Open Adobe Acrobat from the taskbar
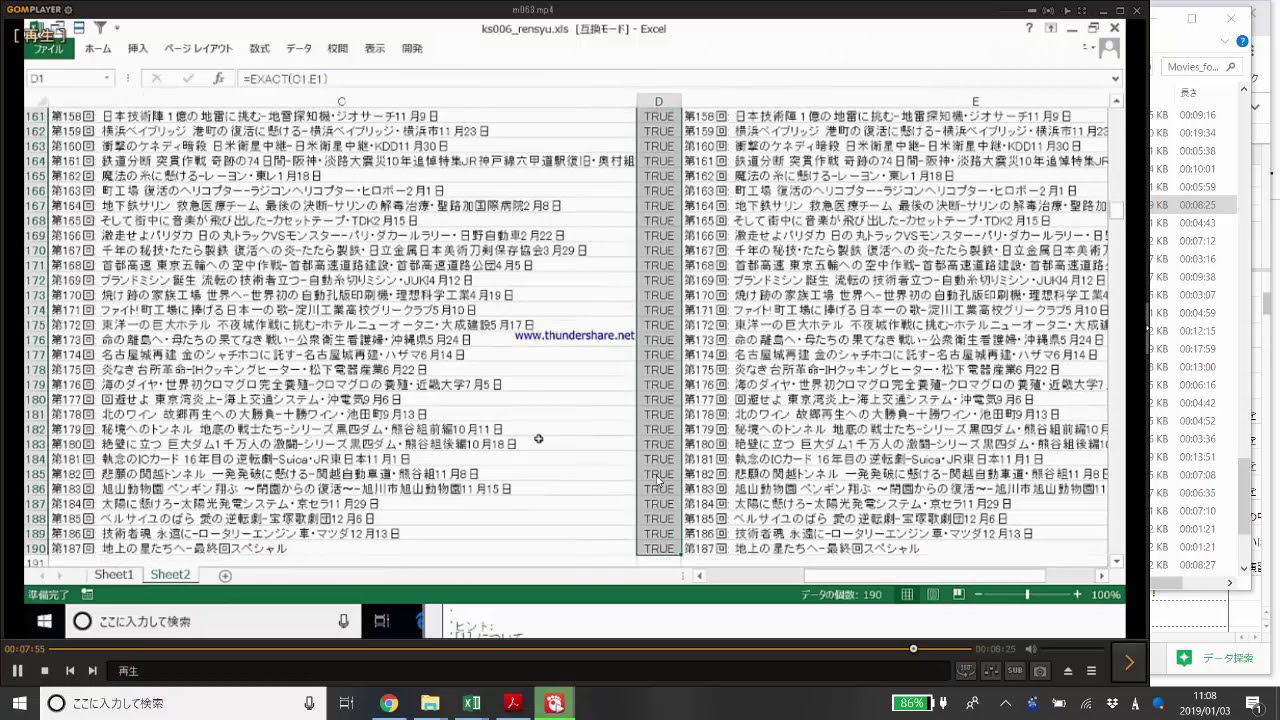 [x=513, y=703]
